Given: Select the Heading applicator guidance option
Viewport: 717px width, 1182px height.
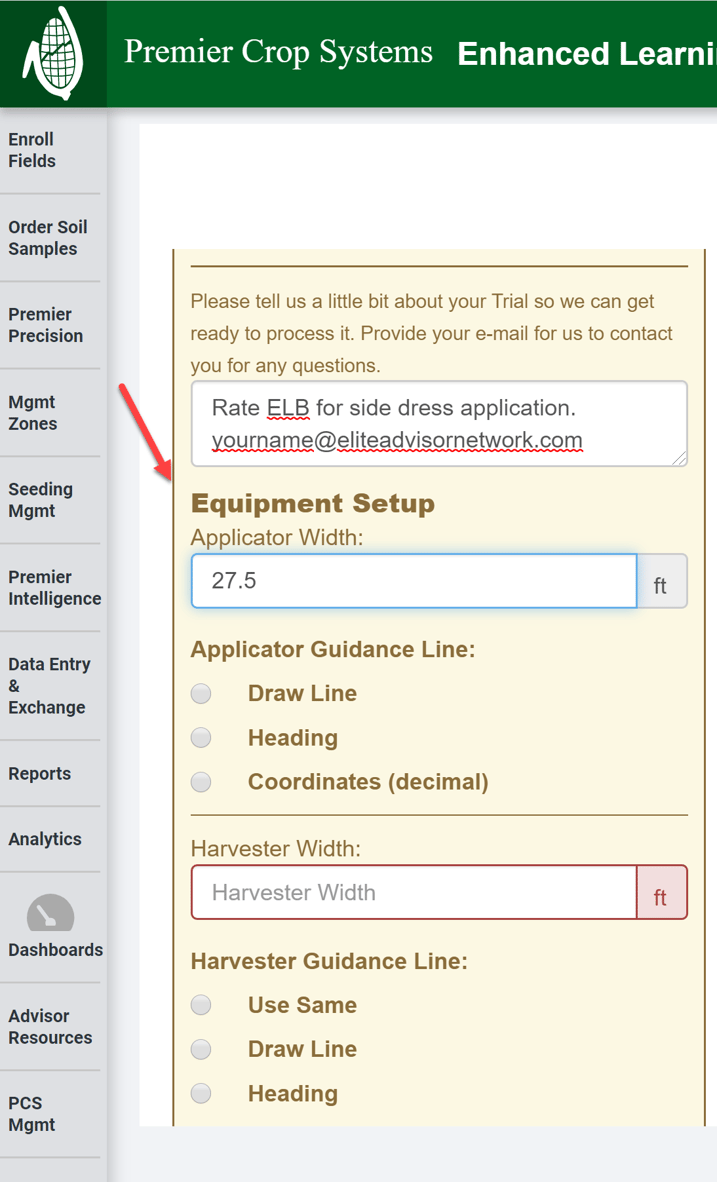Looking at the screenshot, I should click(201, 737).
